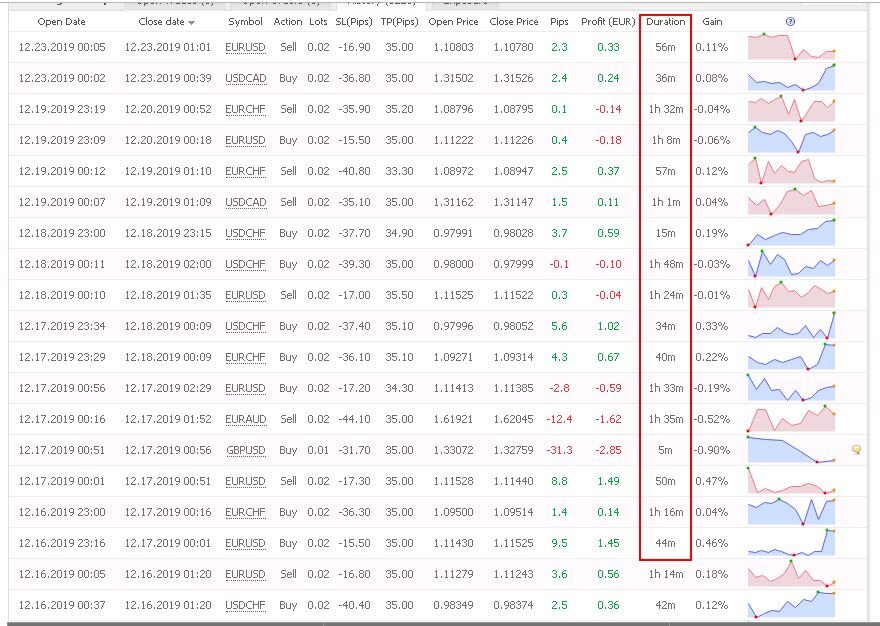Sort by Close Price column header

514,22
